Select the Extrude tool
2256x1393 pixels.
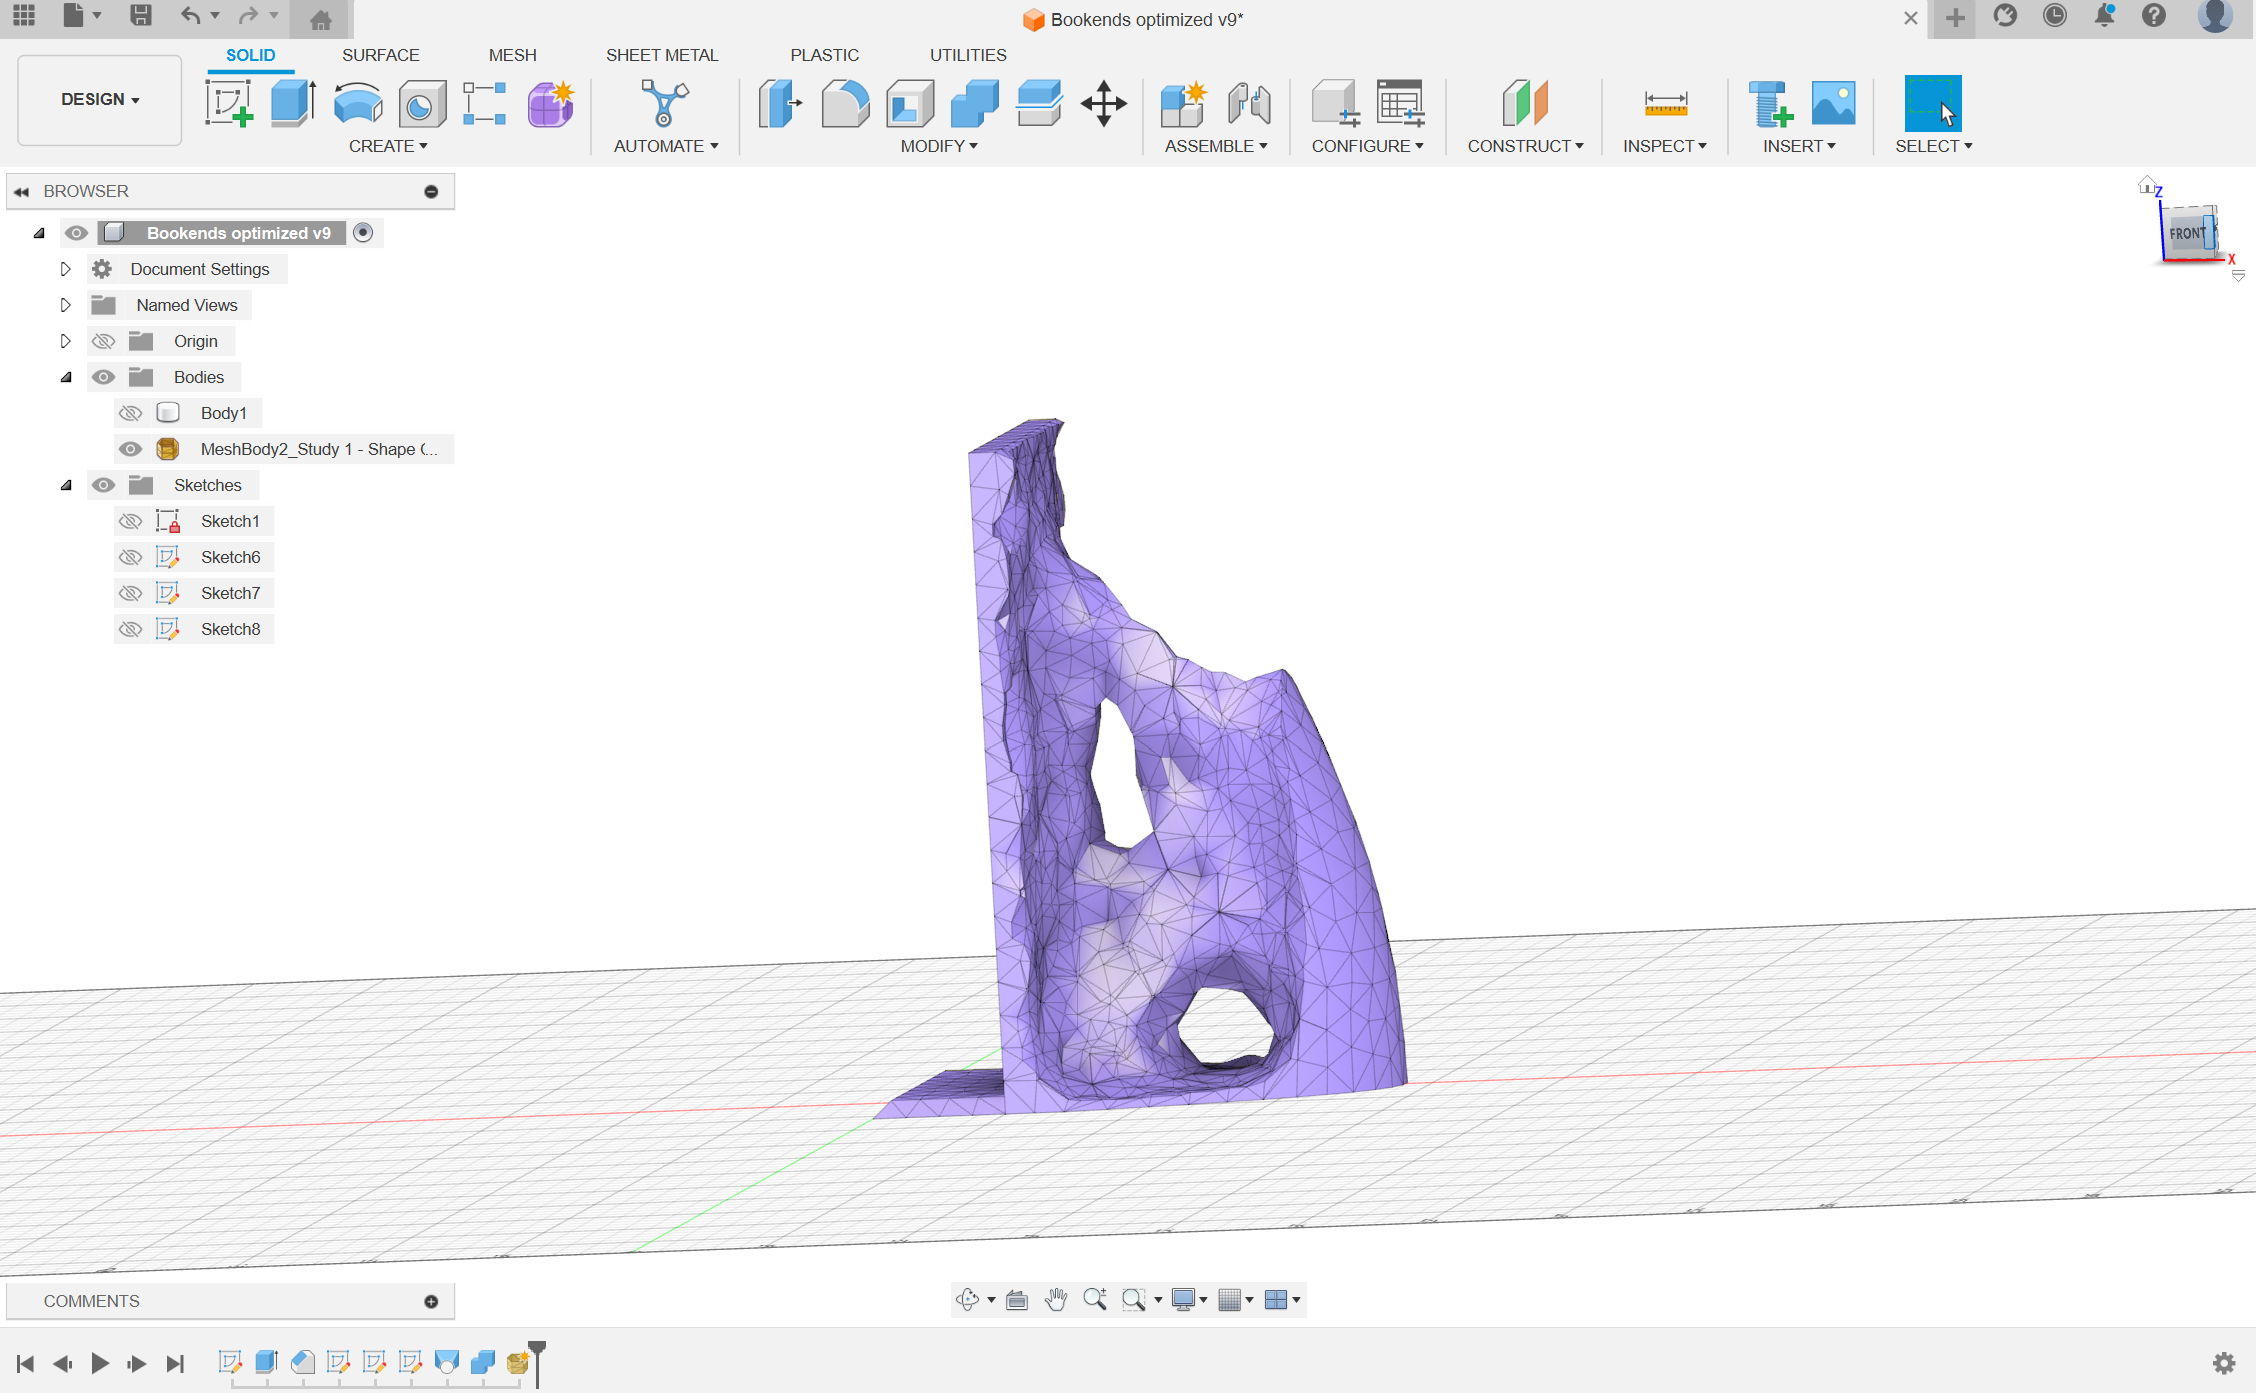(293, 104)
